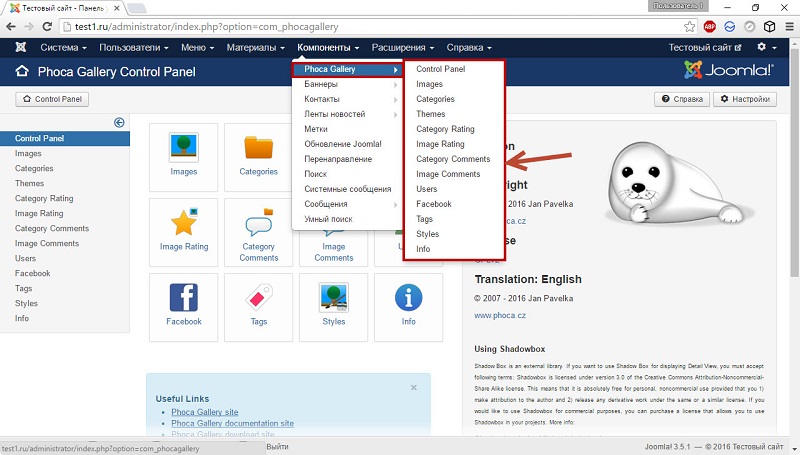Expand the Баннеры submenu
Image resolution: width=800 pixels, height=455 pixels.
347,84
